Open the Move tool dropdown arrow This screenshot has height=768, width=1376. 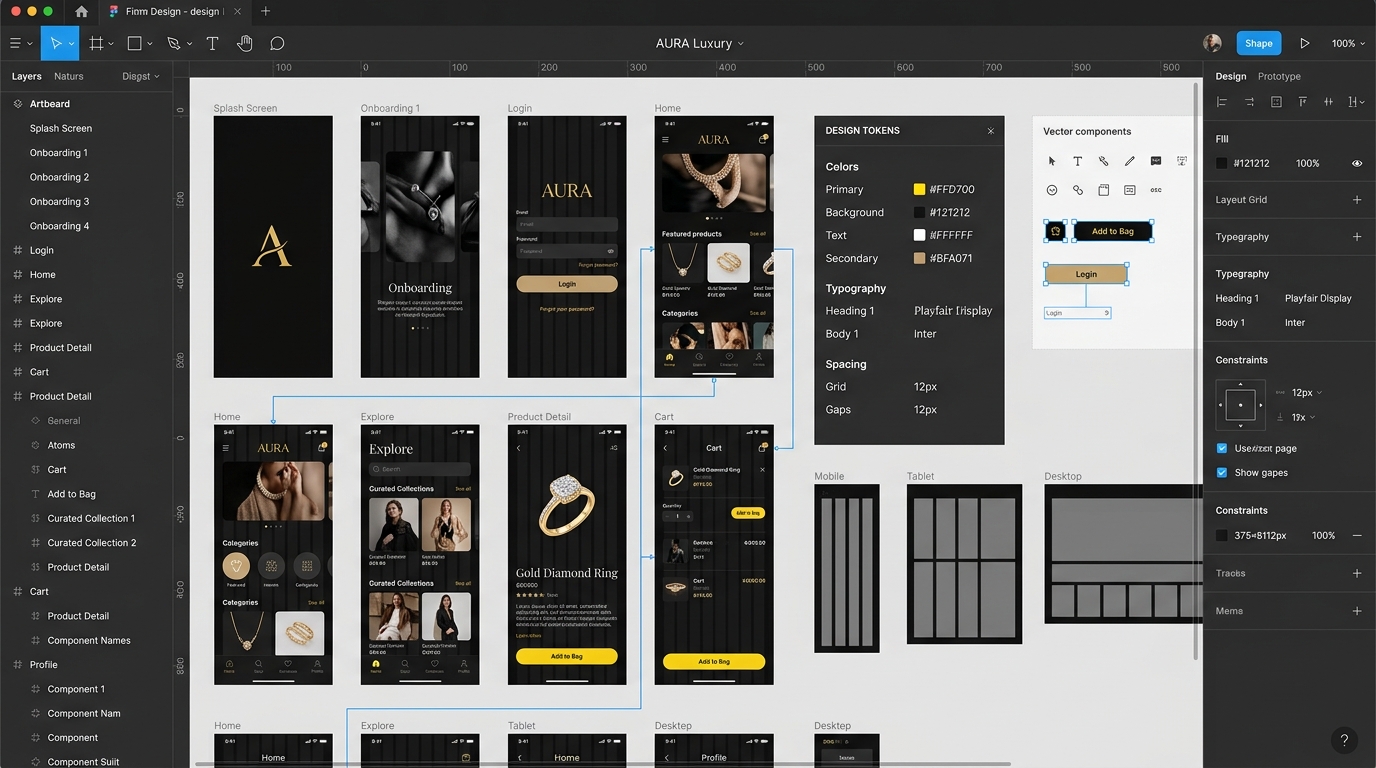71,44
